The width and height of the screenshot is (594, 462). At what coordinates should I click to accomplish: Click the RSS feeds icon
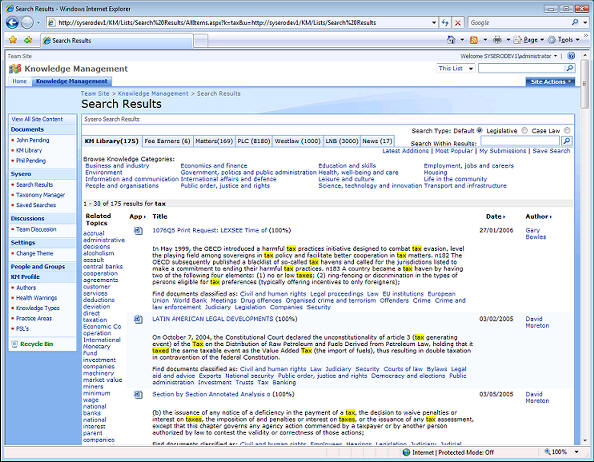pos(474,40)
